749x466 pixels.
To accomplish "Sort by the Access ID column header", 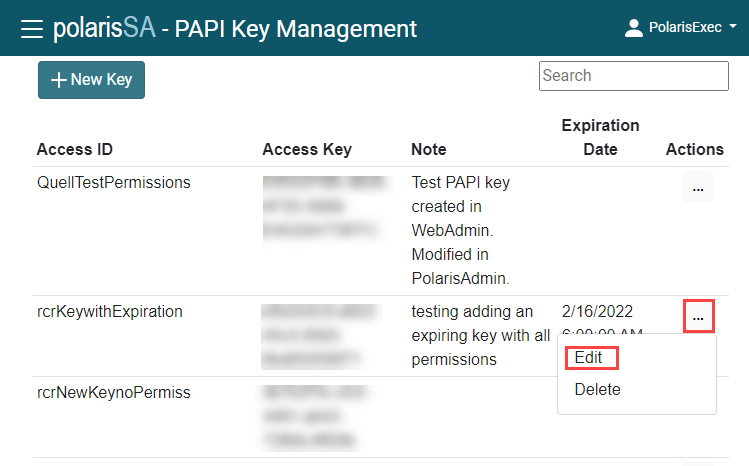I will click(x=75, y=149).
